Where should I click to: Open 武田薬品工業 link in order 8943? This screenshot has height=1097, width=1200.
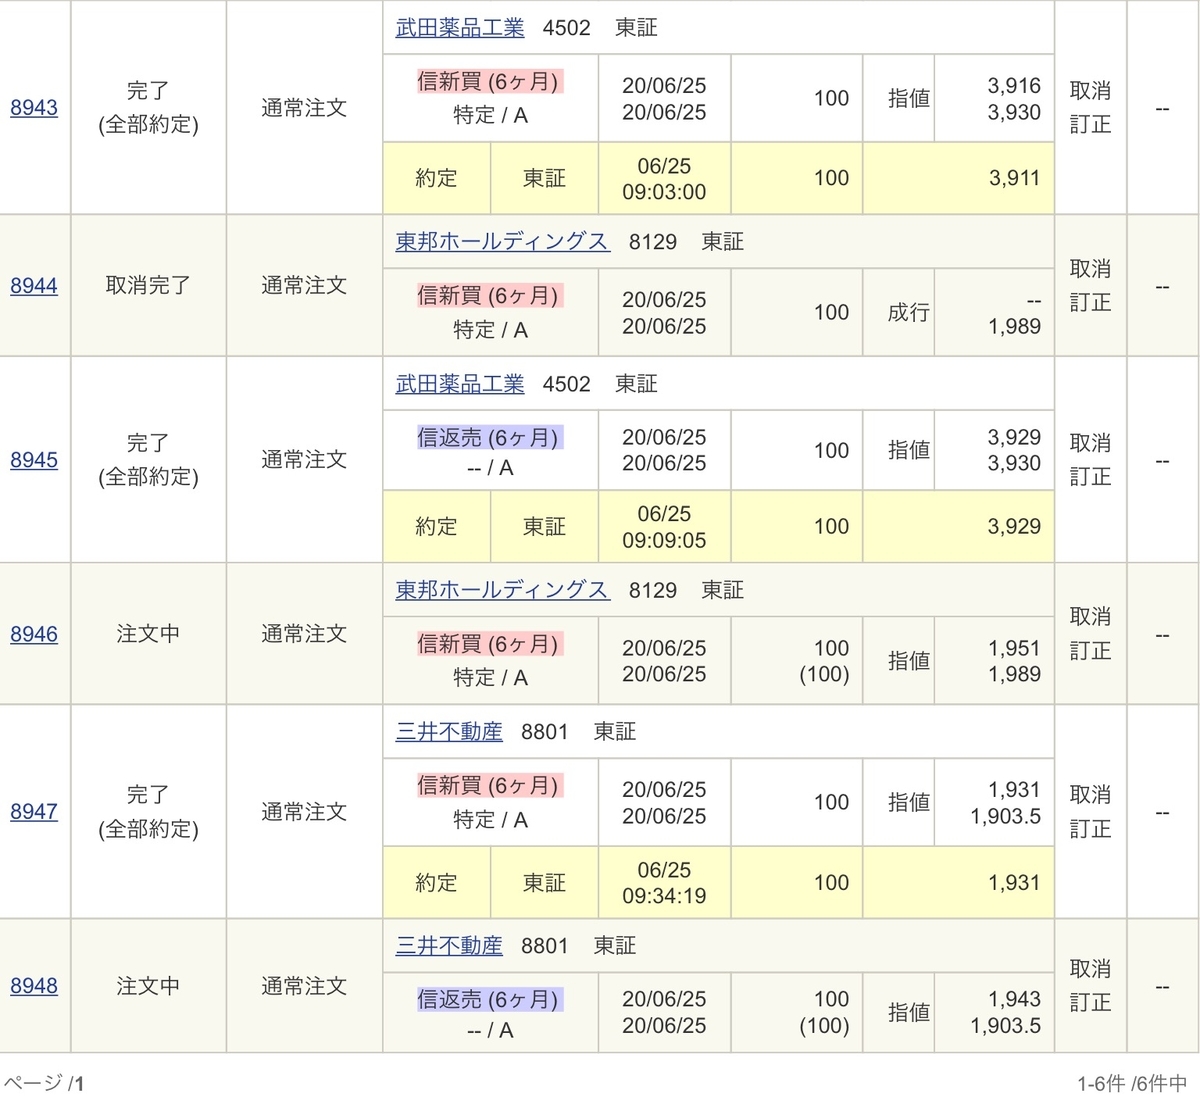pyautogui.click(x=460, y=28)
